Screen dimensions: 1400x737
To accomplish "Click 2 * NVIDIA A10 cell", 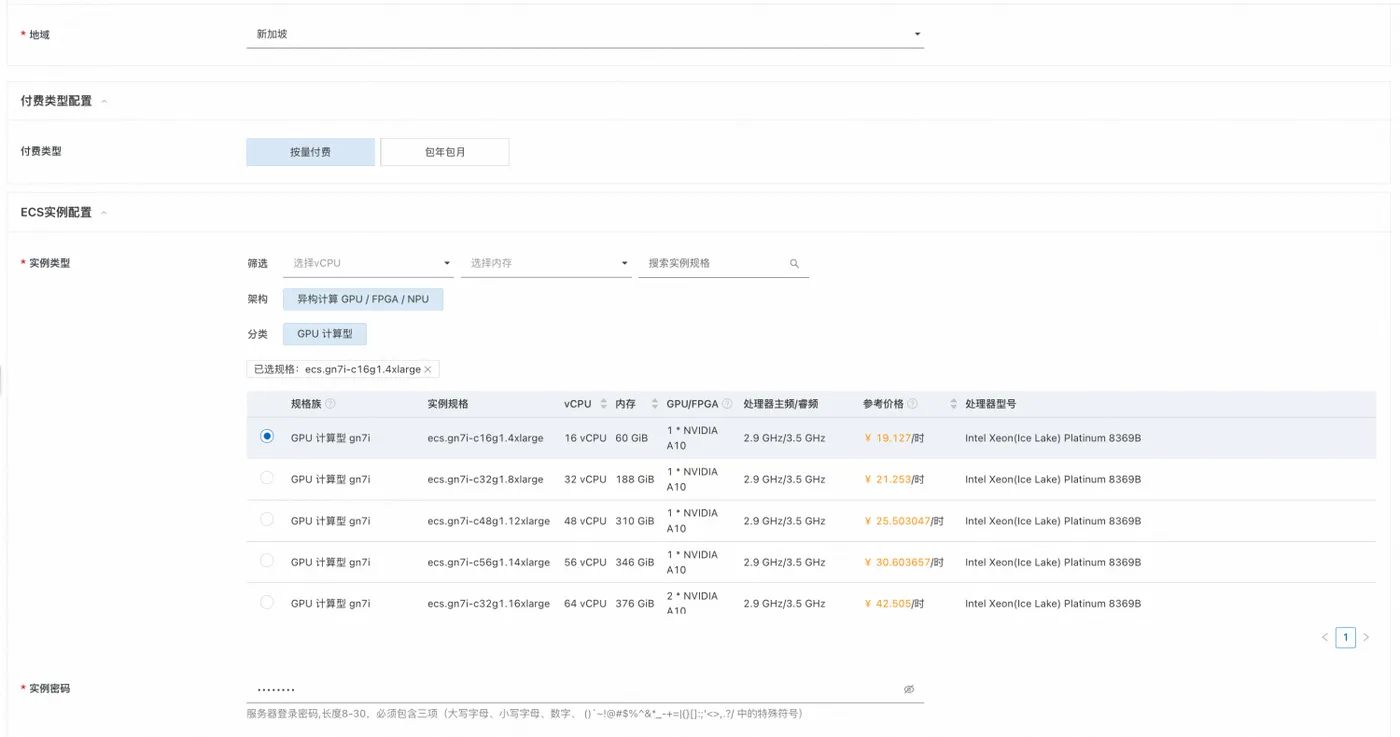I will click(x=692, y=603).
